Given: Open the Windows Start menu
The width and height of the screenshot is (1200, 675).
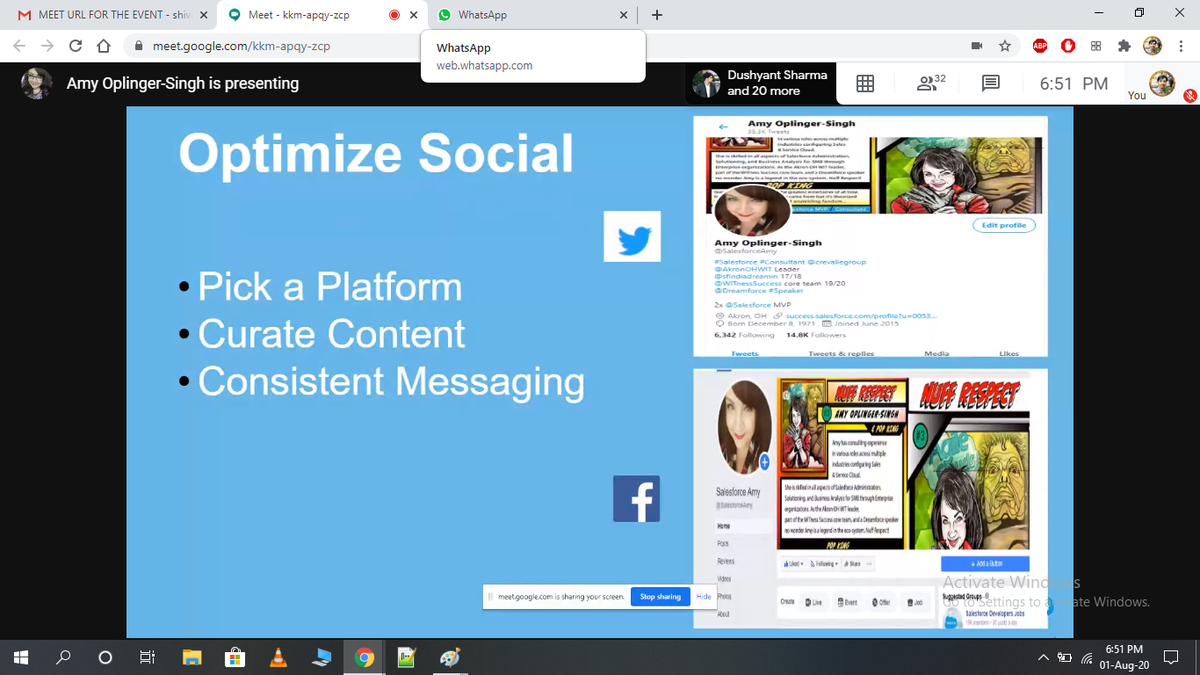Looking at the screenshot, I should coord(19,657).
